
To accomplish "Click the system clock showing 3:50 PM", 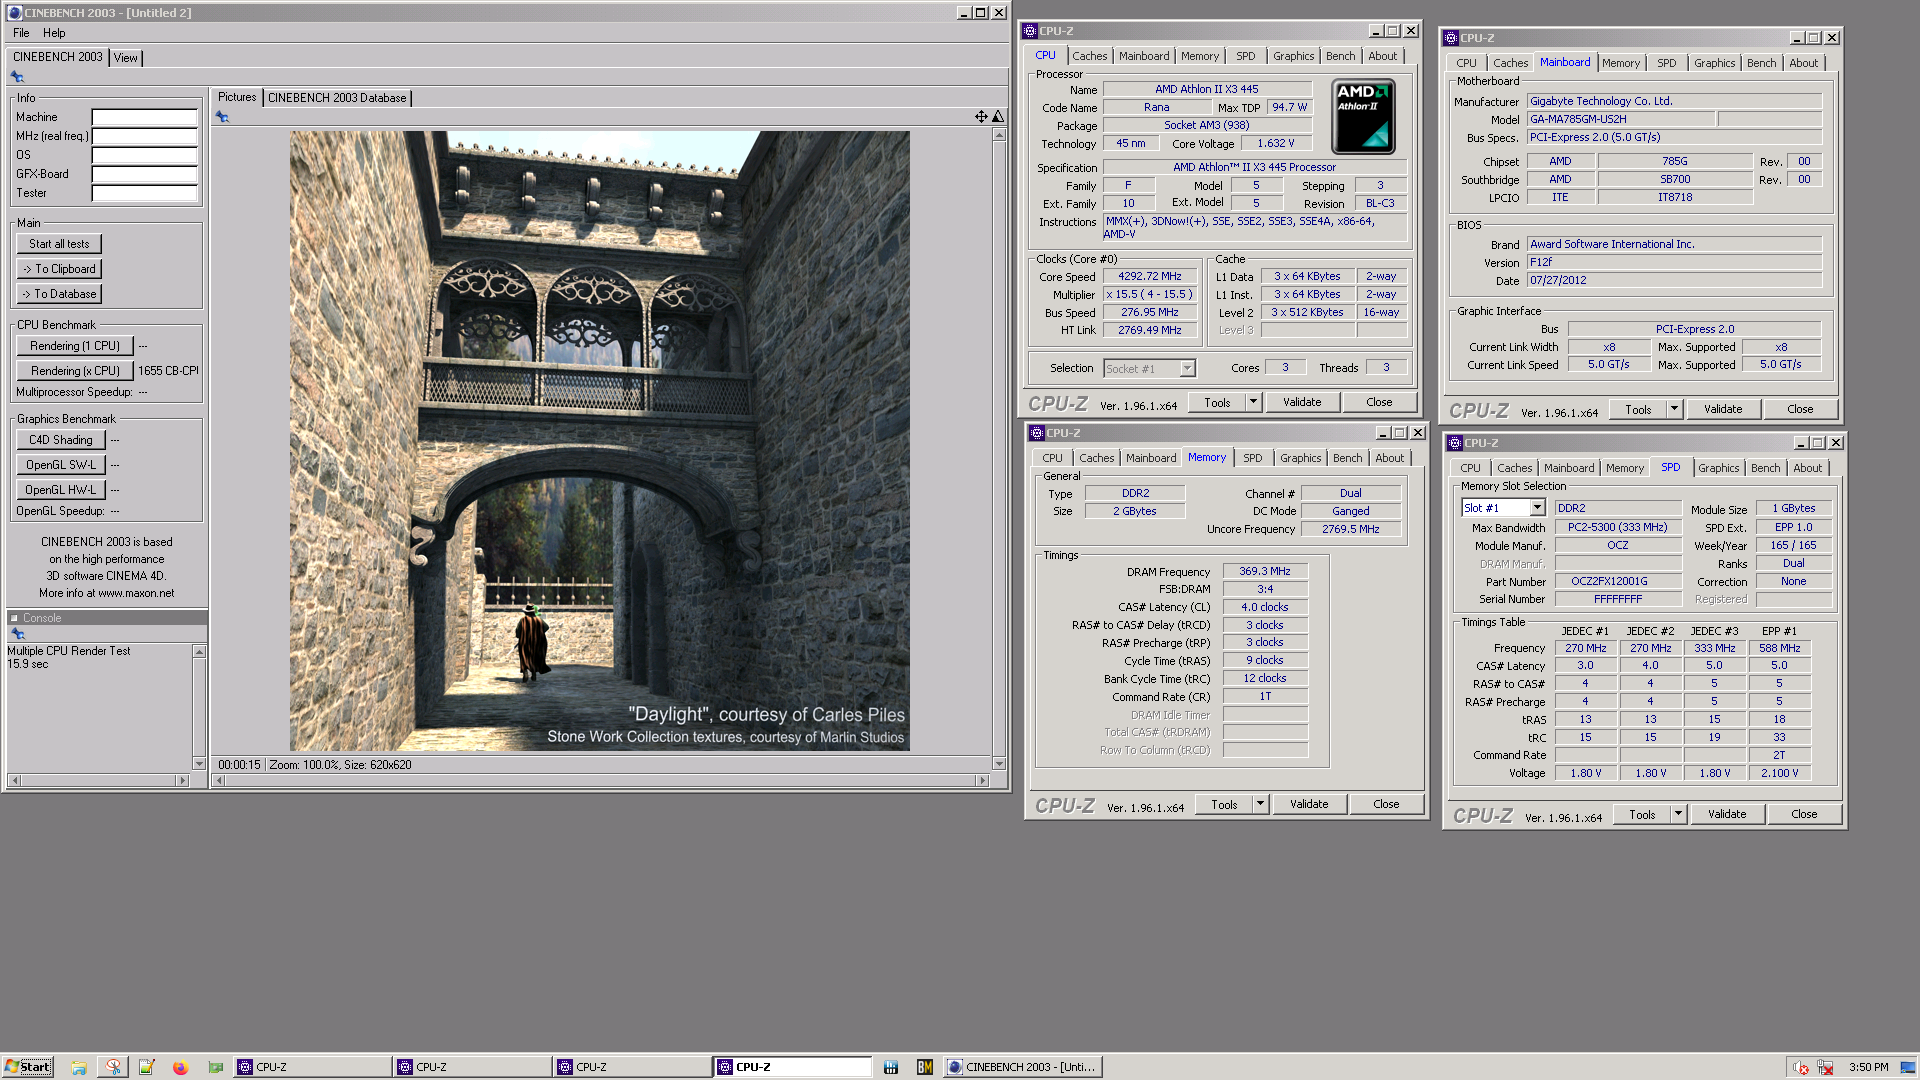I will pos(1868,1067).
